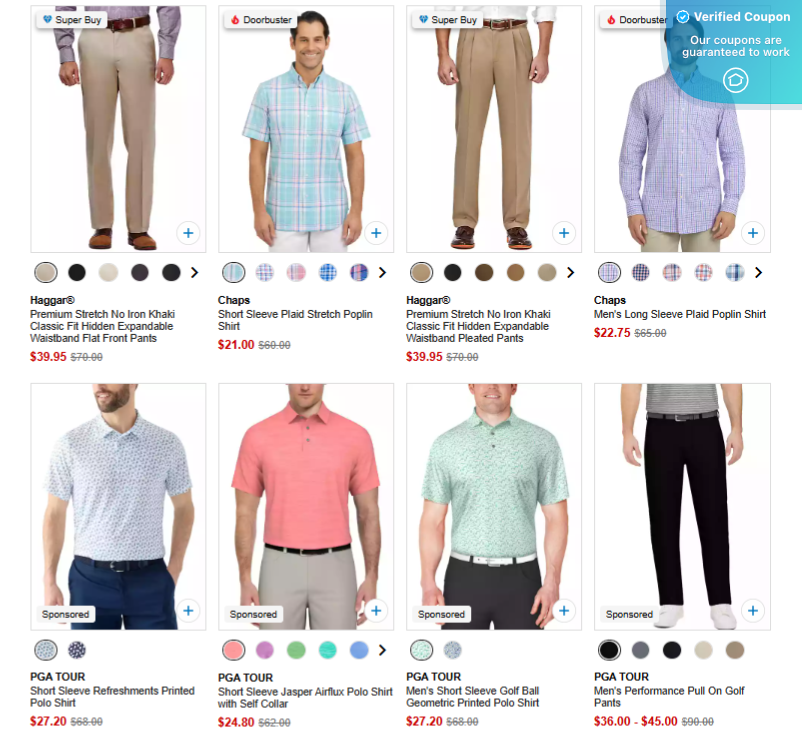Click plus icon on Haggar pleated pants image
The width and height of the screenshot is (802, 747).
point(564,233)
